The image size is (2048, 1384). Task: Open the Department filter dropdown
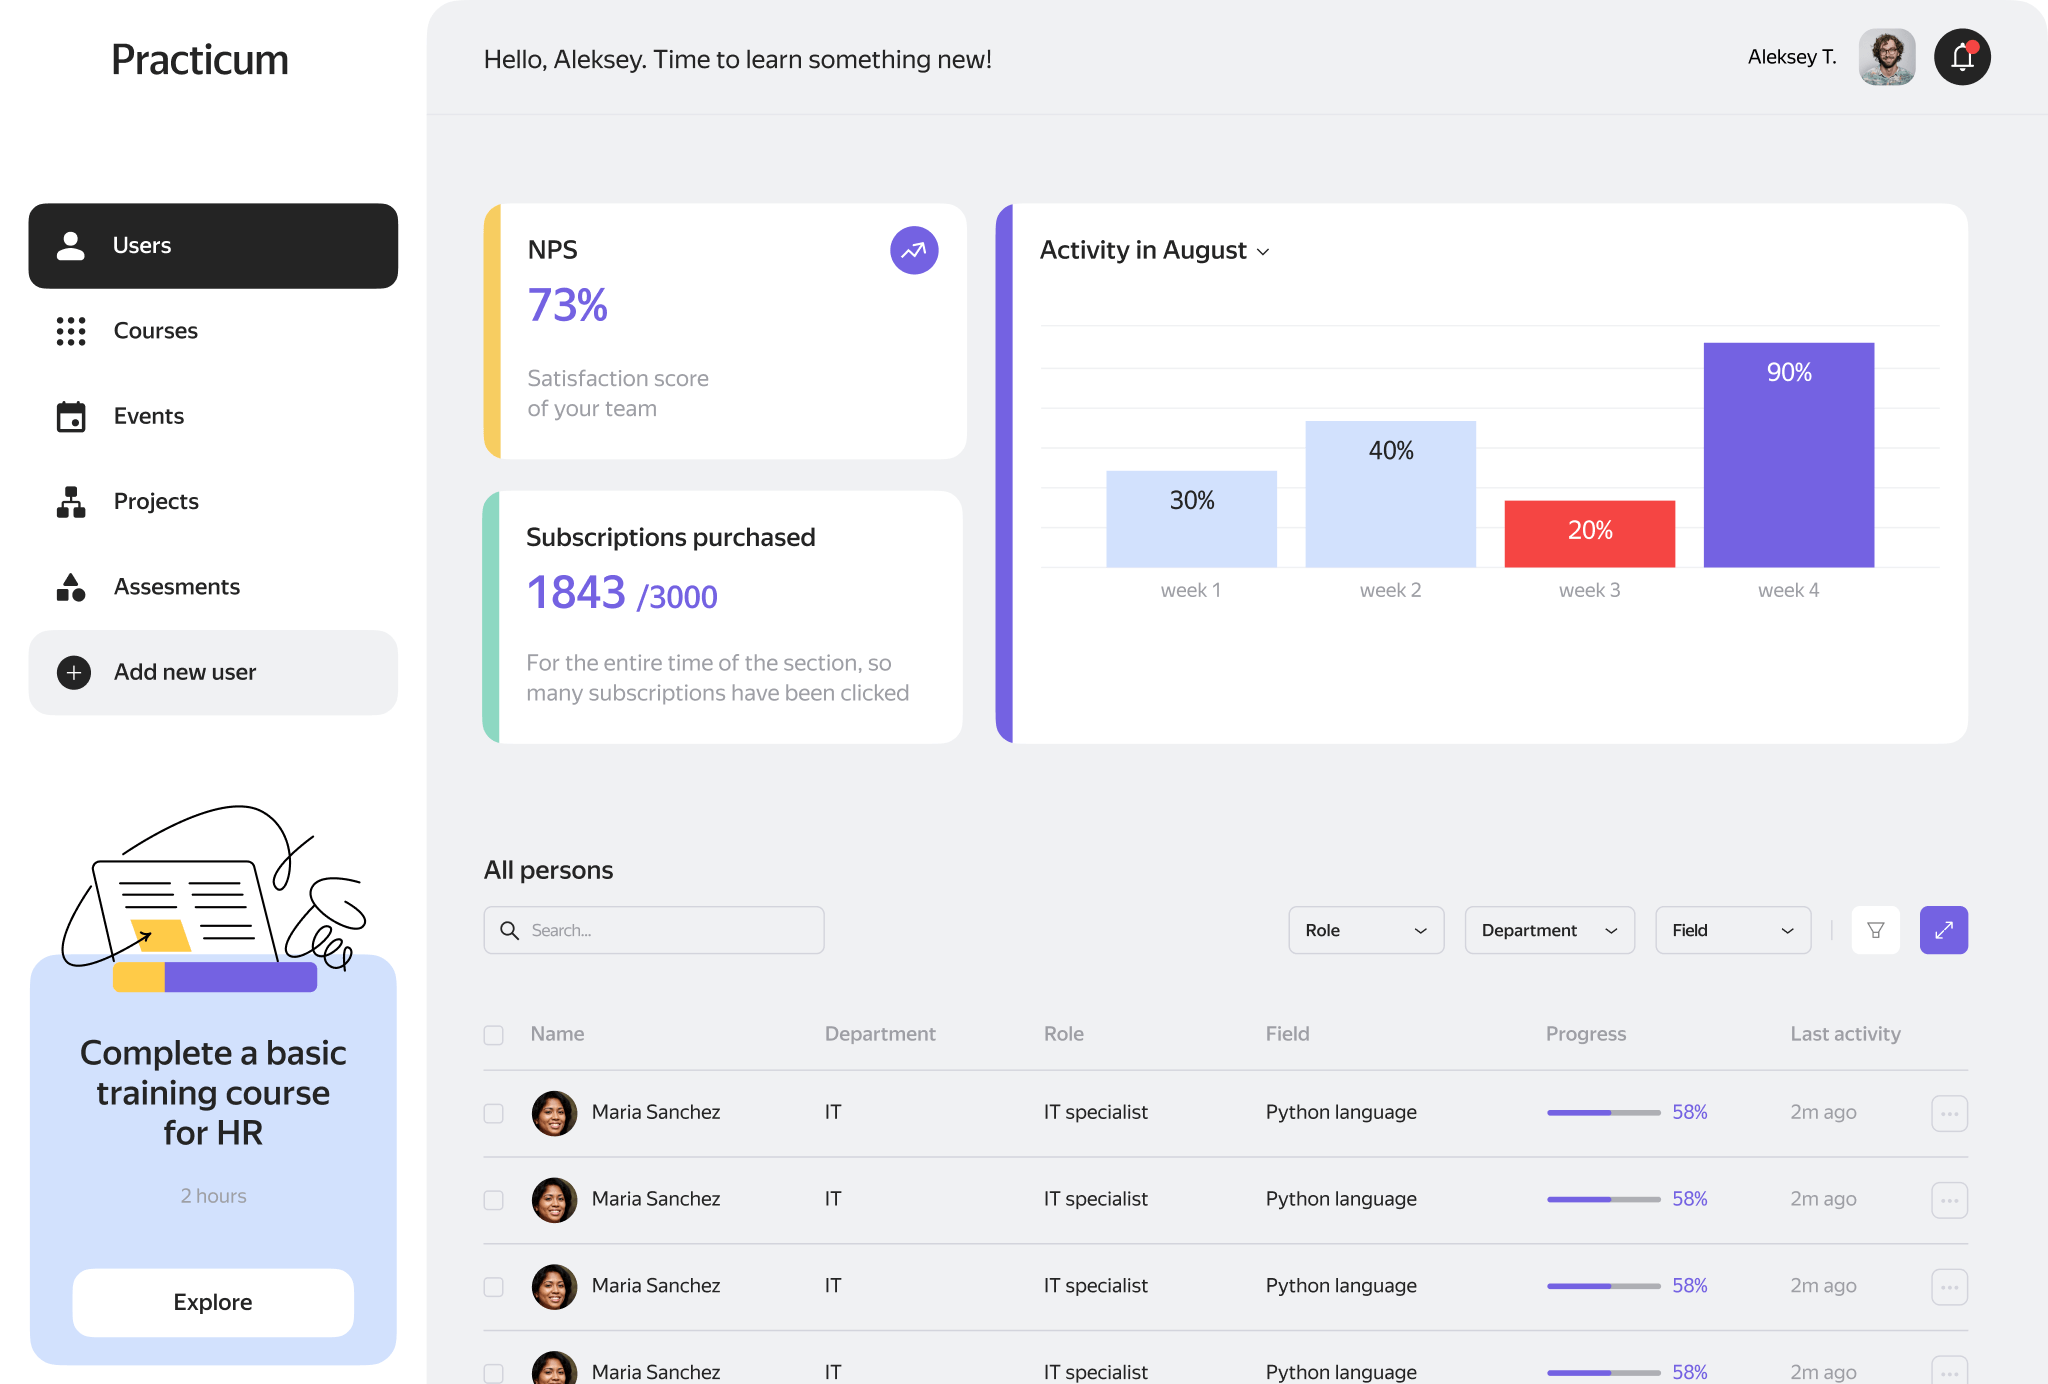click(1549, 930)
